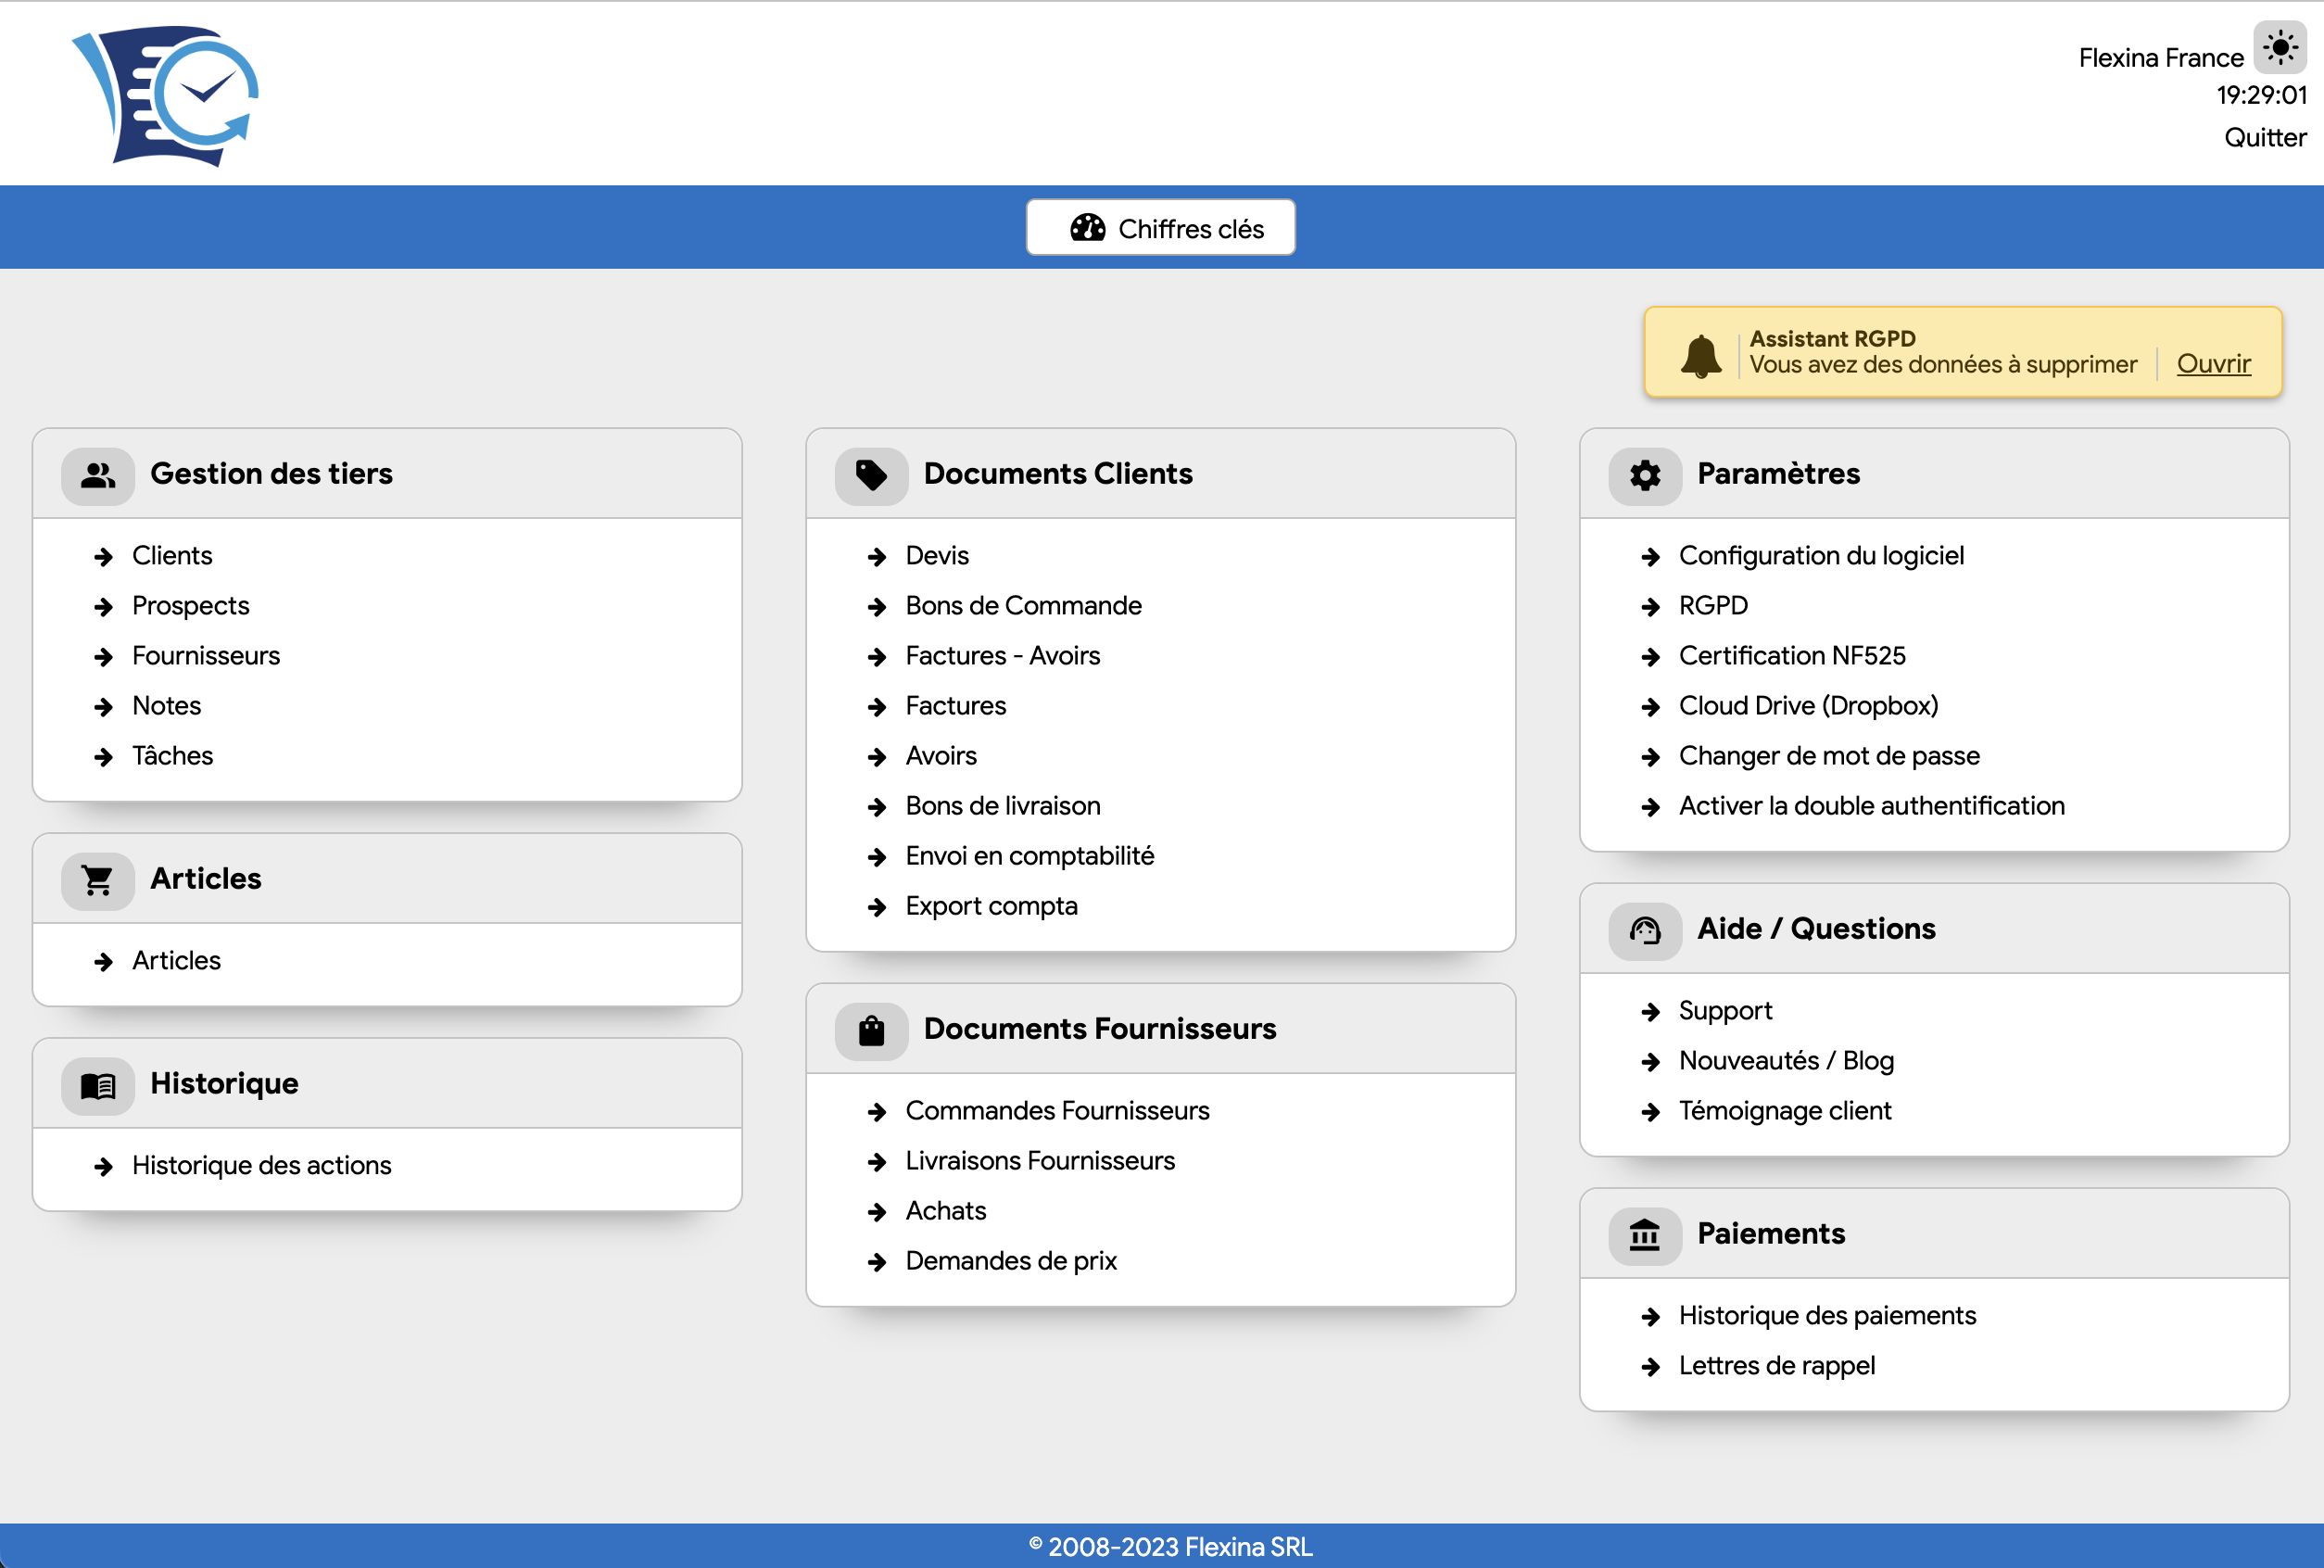The width and height of the screenshot is (2324, 1568).
Task: Select Activer la double authentification option
Action: click(x=1871, y=805)
